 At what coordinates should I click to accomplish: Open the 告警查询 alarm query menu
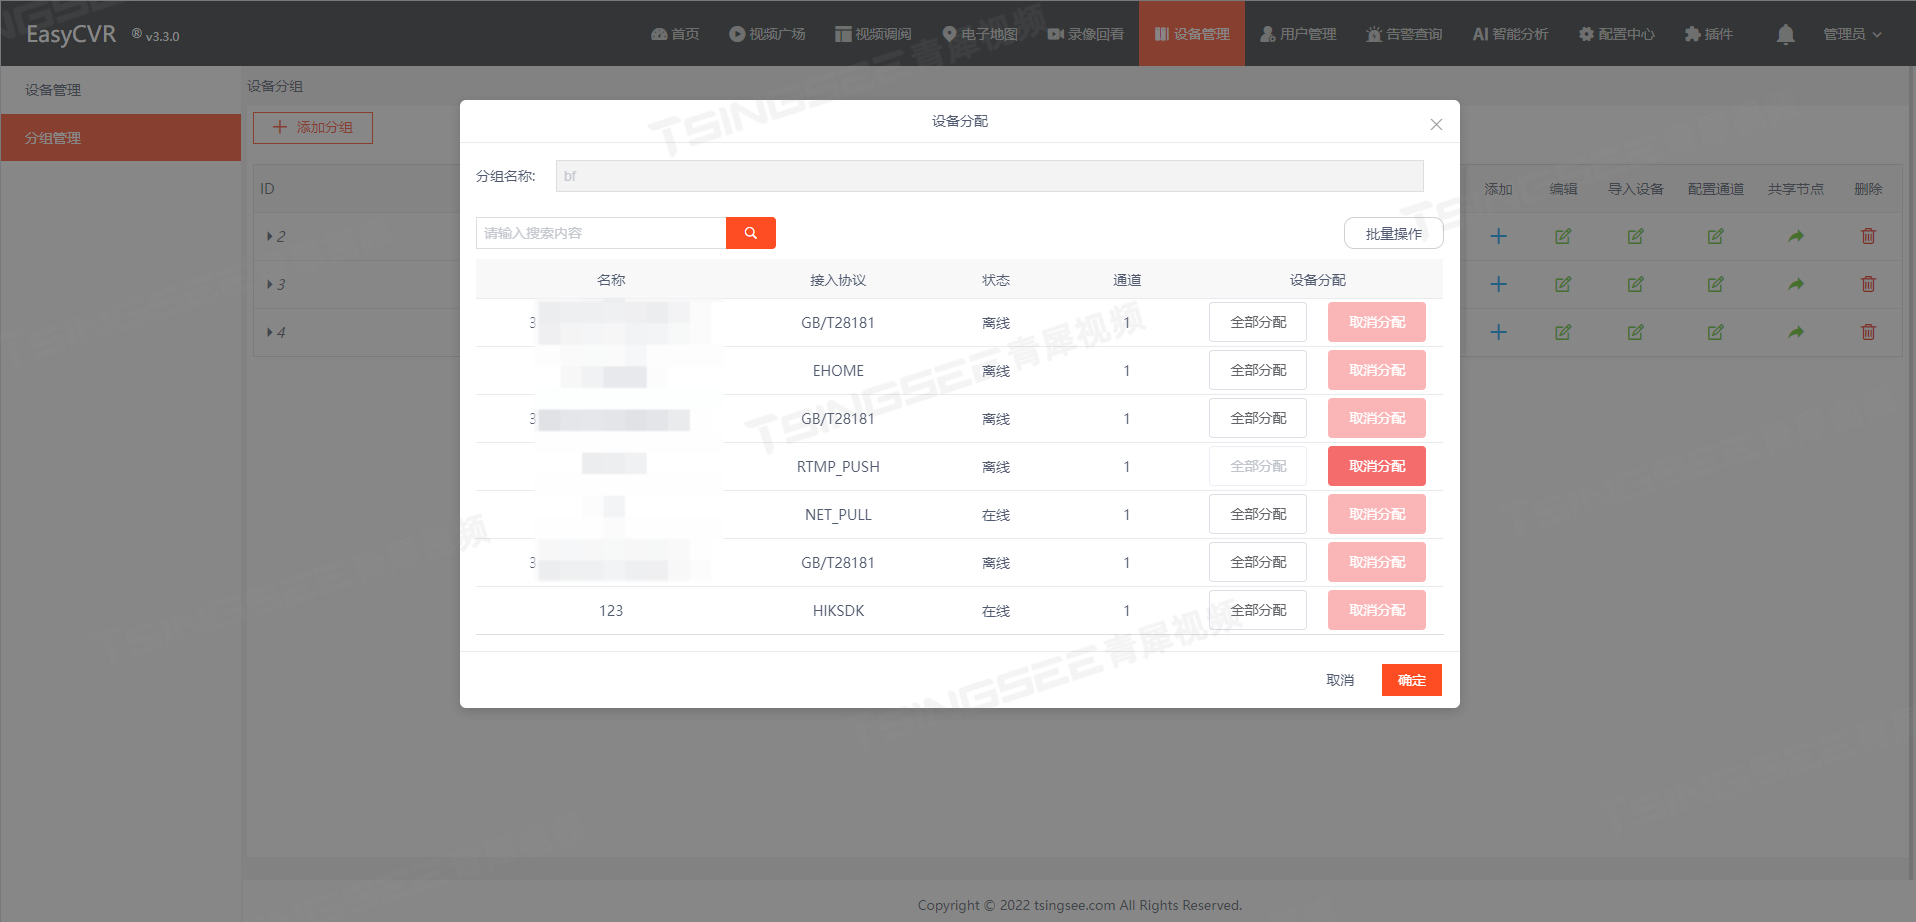tap(1404, 33)
